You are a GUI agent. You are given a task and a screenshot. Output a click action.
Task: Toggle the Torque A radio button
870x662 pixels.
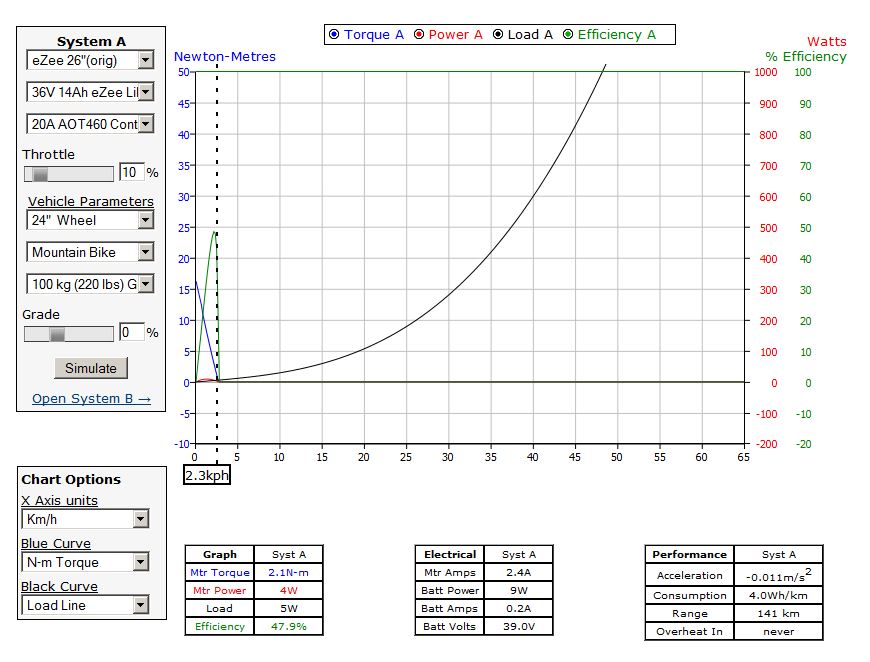coord(334,35)
